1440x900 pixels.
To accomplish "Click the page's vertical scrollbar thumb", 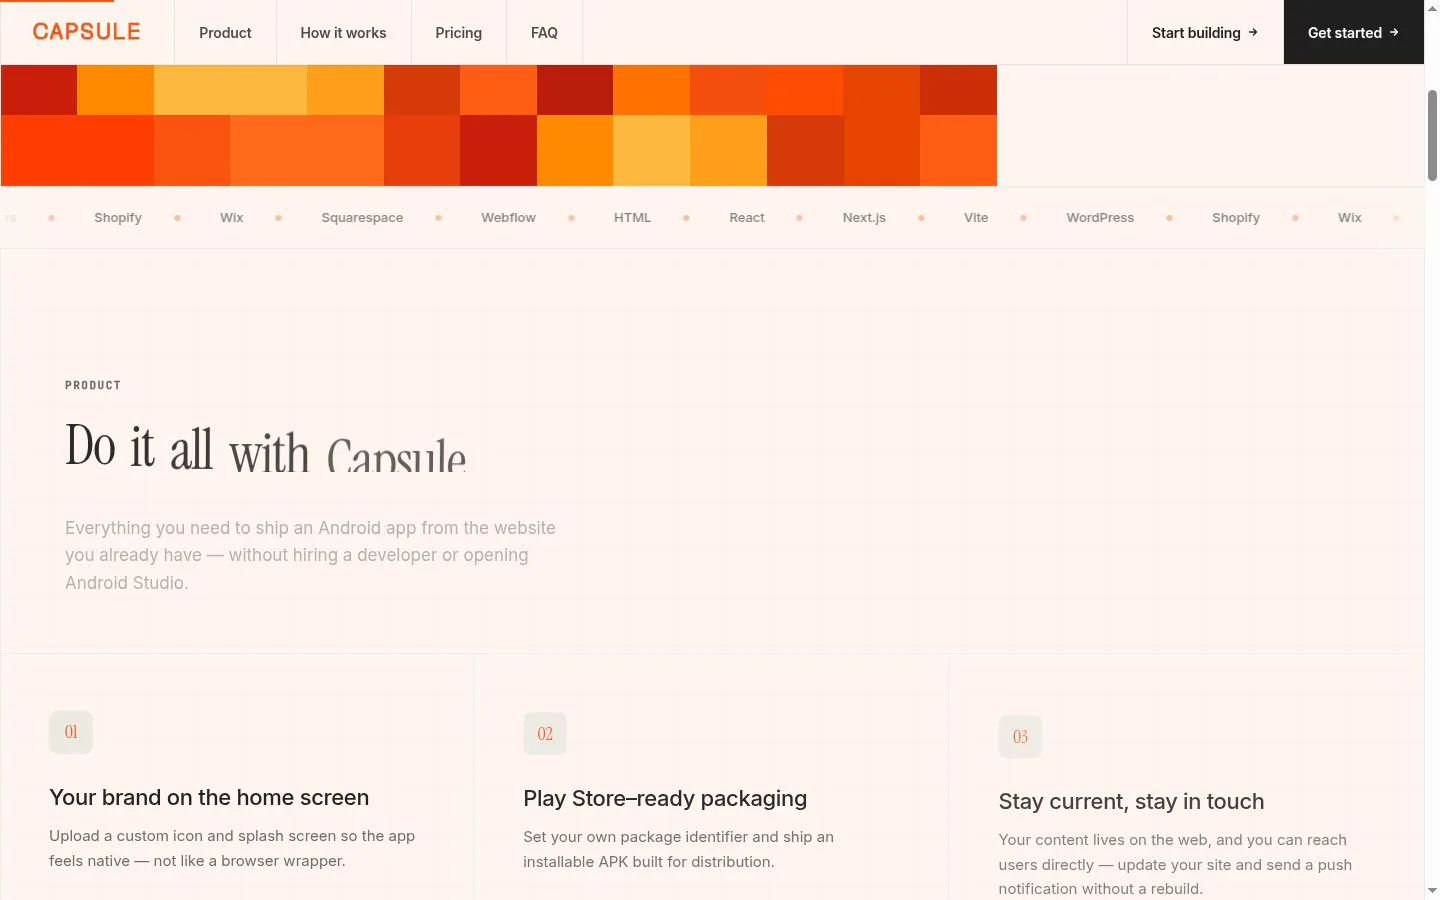I will [x=1432, y=135].
